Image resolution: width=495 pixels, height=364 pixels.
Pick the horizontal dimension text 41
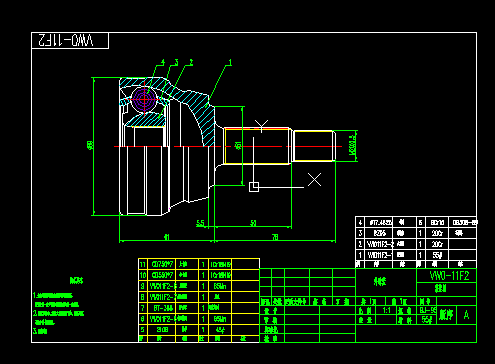coord(167,237)
